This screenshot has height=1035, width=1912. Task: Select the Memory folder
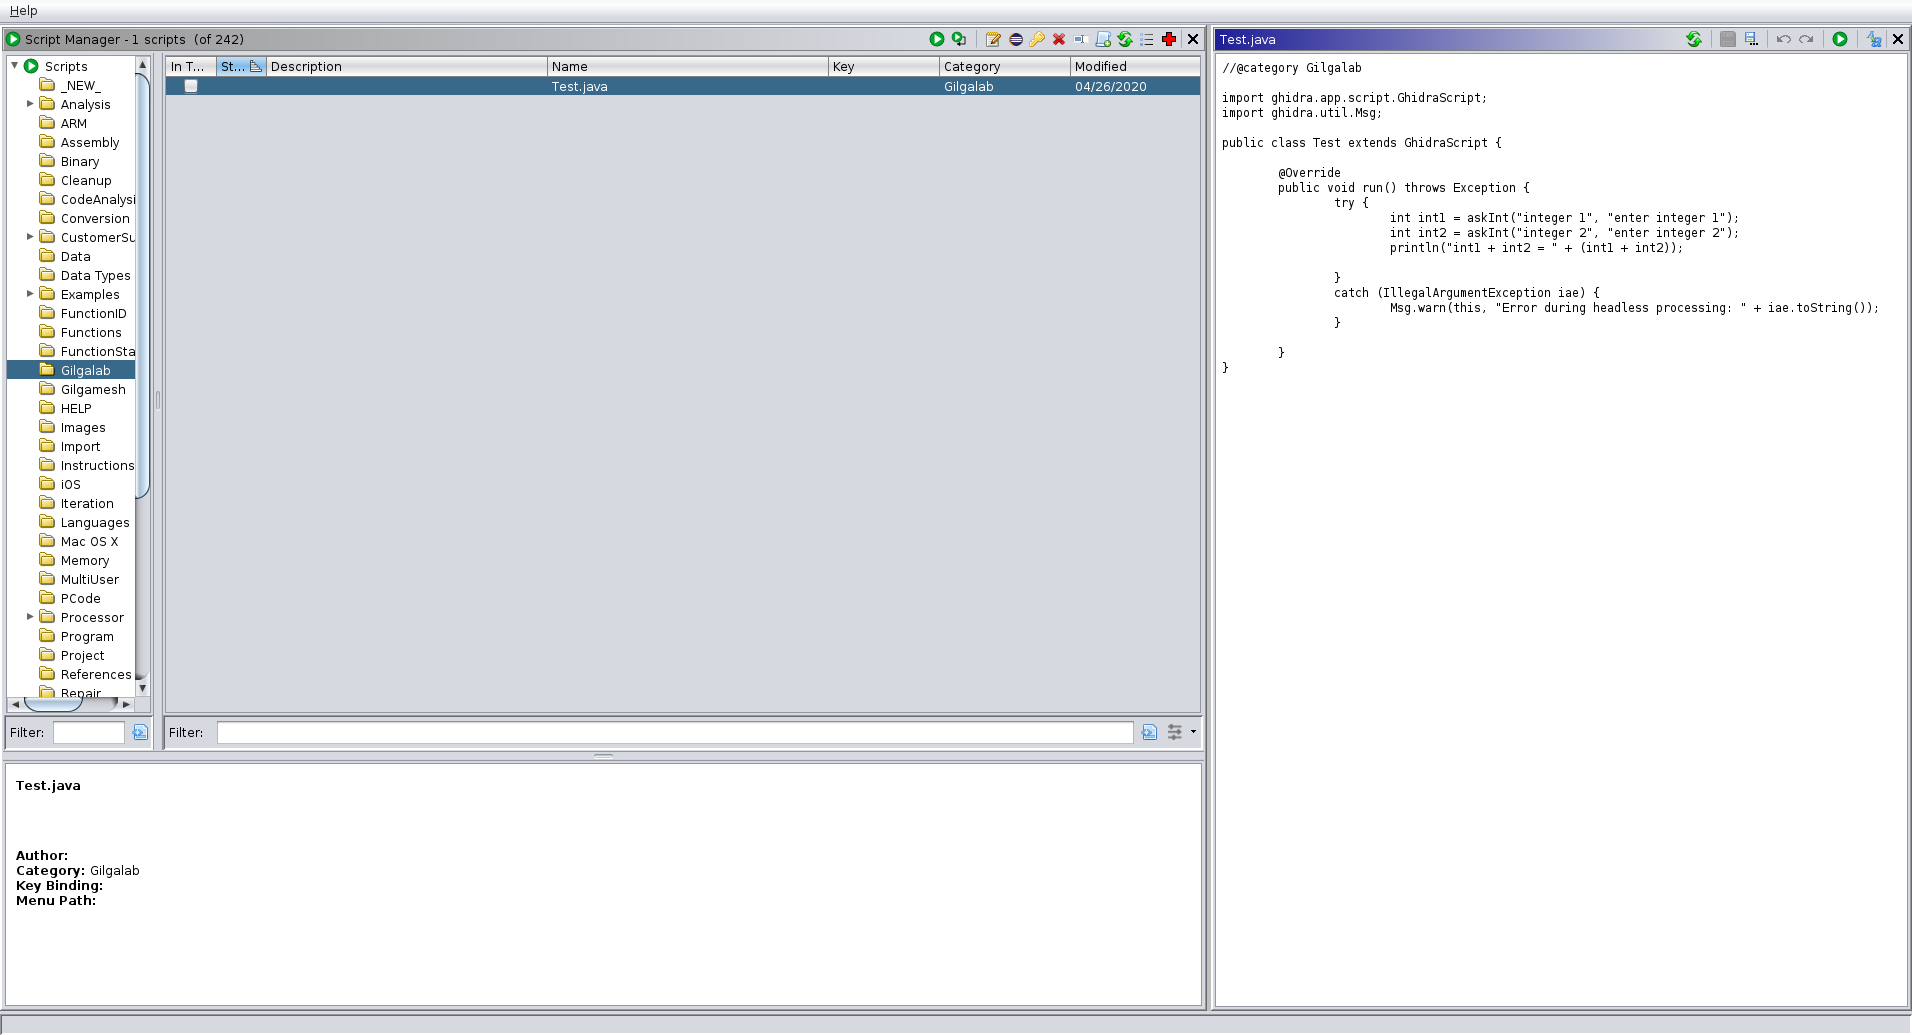click(84, 560)
